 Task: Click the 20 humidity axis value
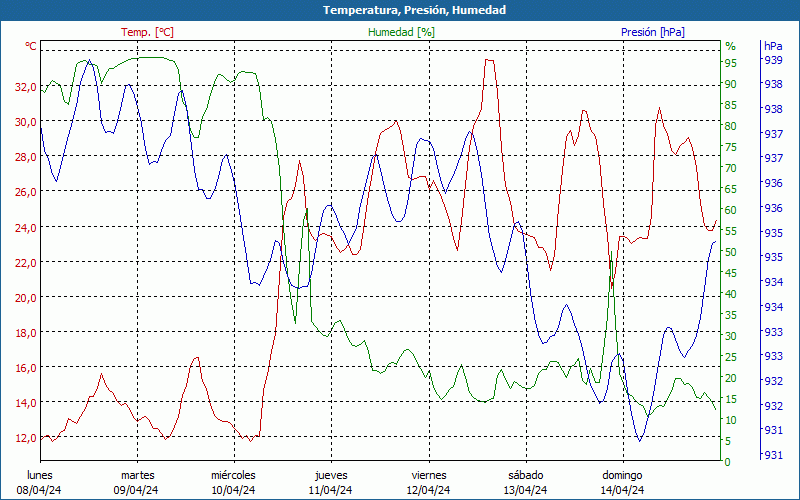tap(731, 378)
